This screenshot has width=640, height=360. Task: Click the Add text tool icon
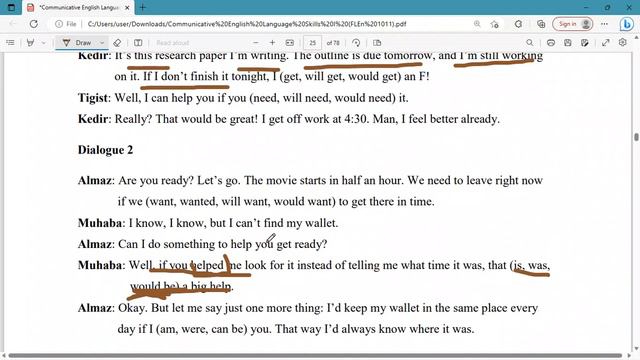[x=138, y=42]
